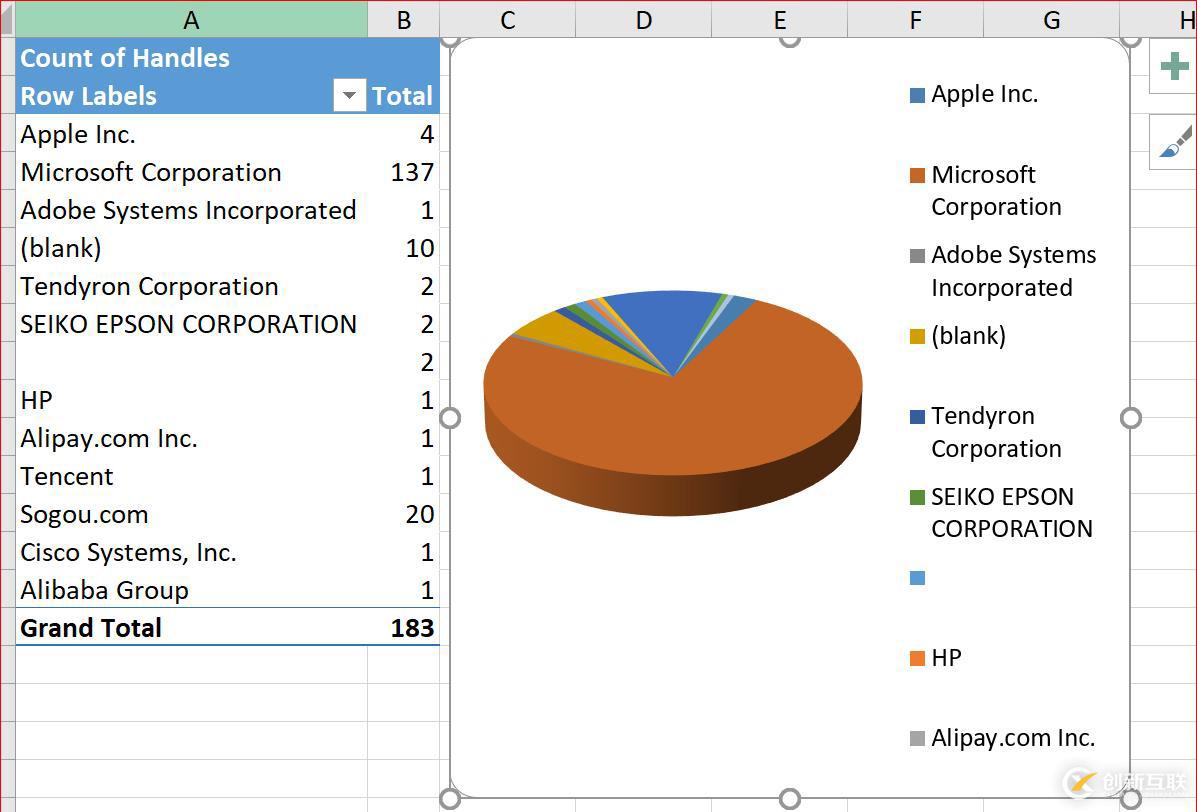The width and height of the screenshot is (1197, 812).
Task: Select column D header
Action: (x=644, y=19)
